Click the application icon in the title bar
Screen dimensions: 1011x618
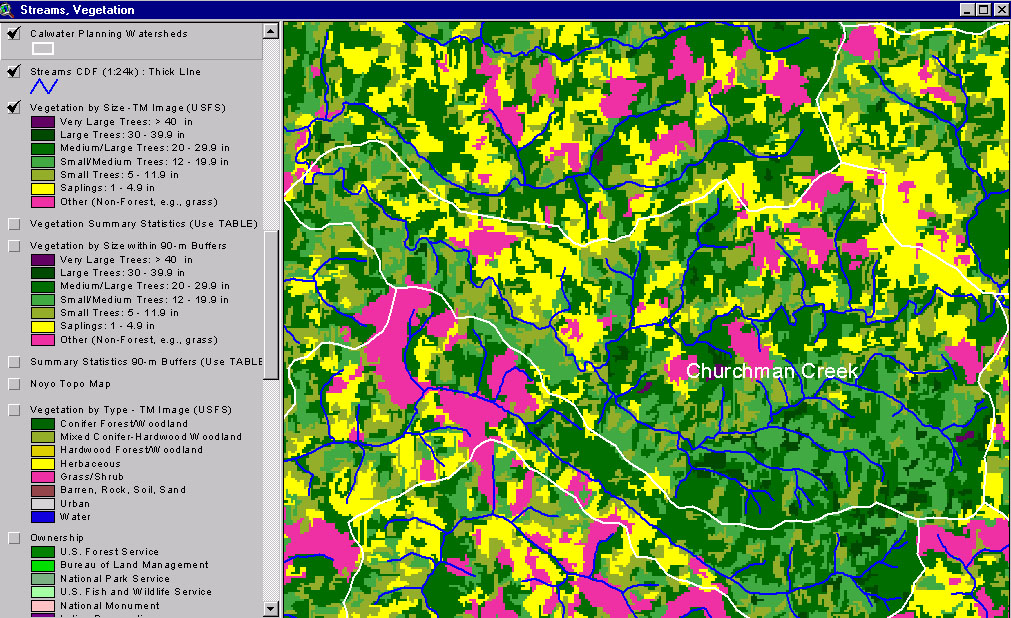coord(6,10)
